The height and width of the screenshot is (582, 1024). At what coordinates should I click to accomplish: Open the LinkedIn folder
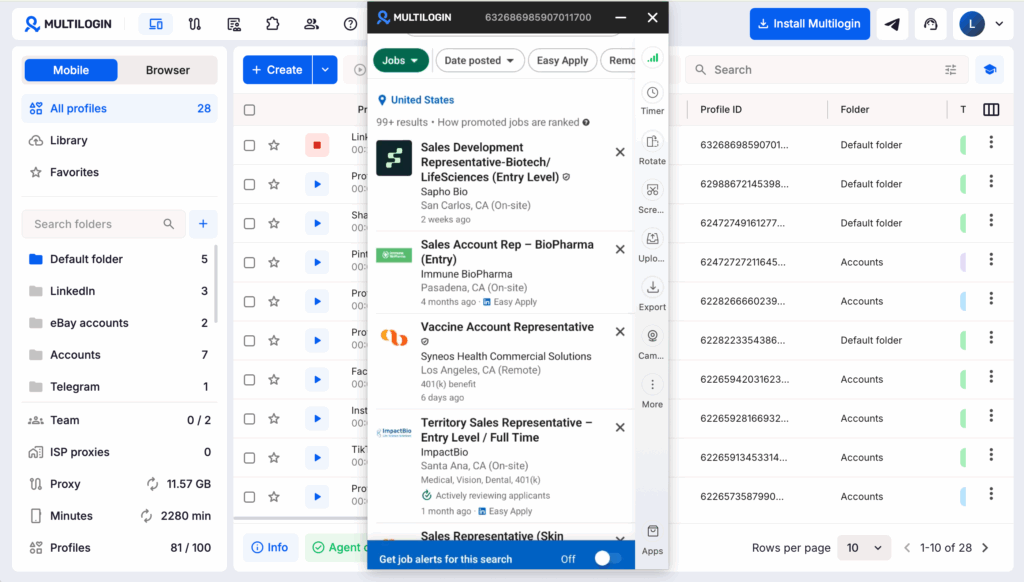tap(118, 291)
